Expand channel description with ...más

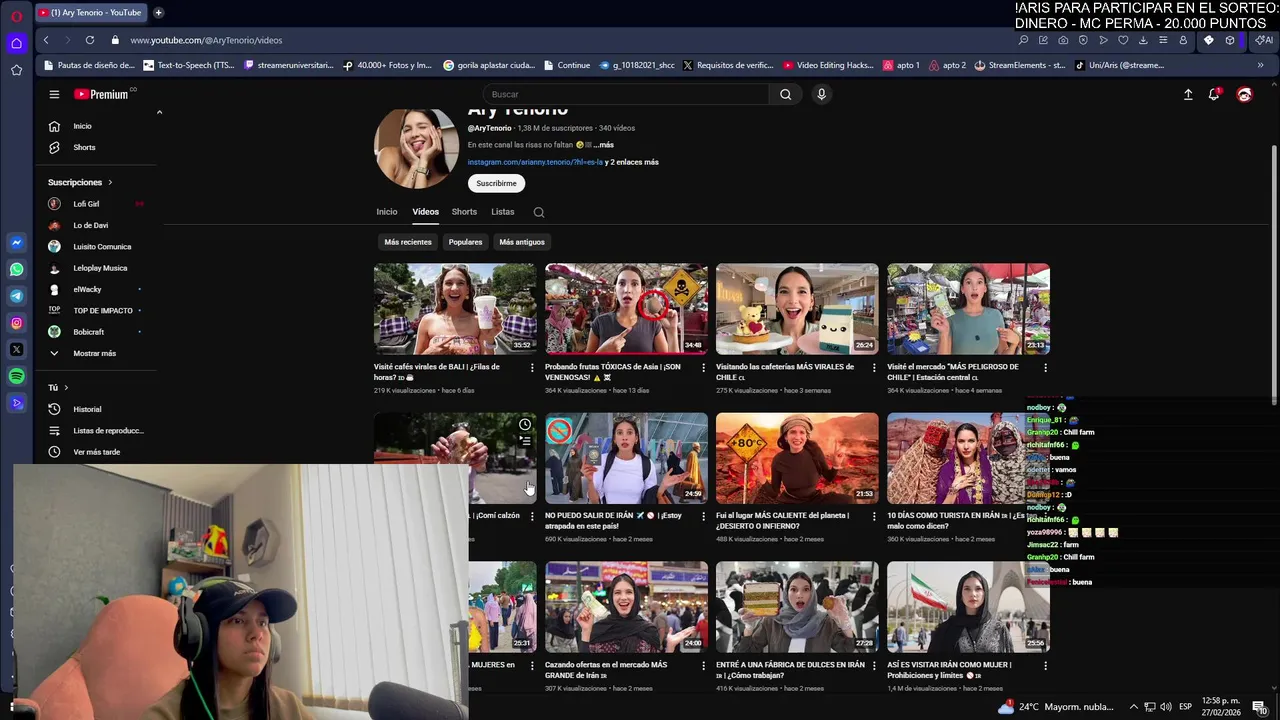coord(603,145)
